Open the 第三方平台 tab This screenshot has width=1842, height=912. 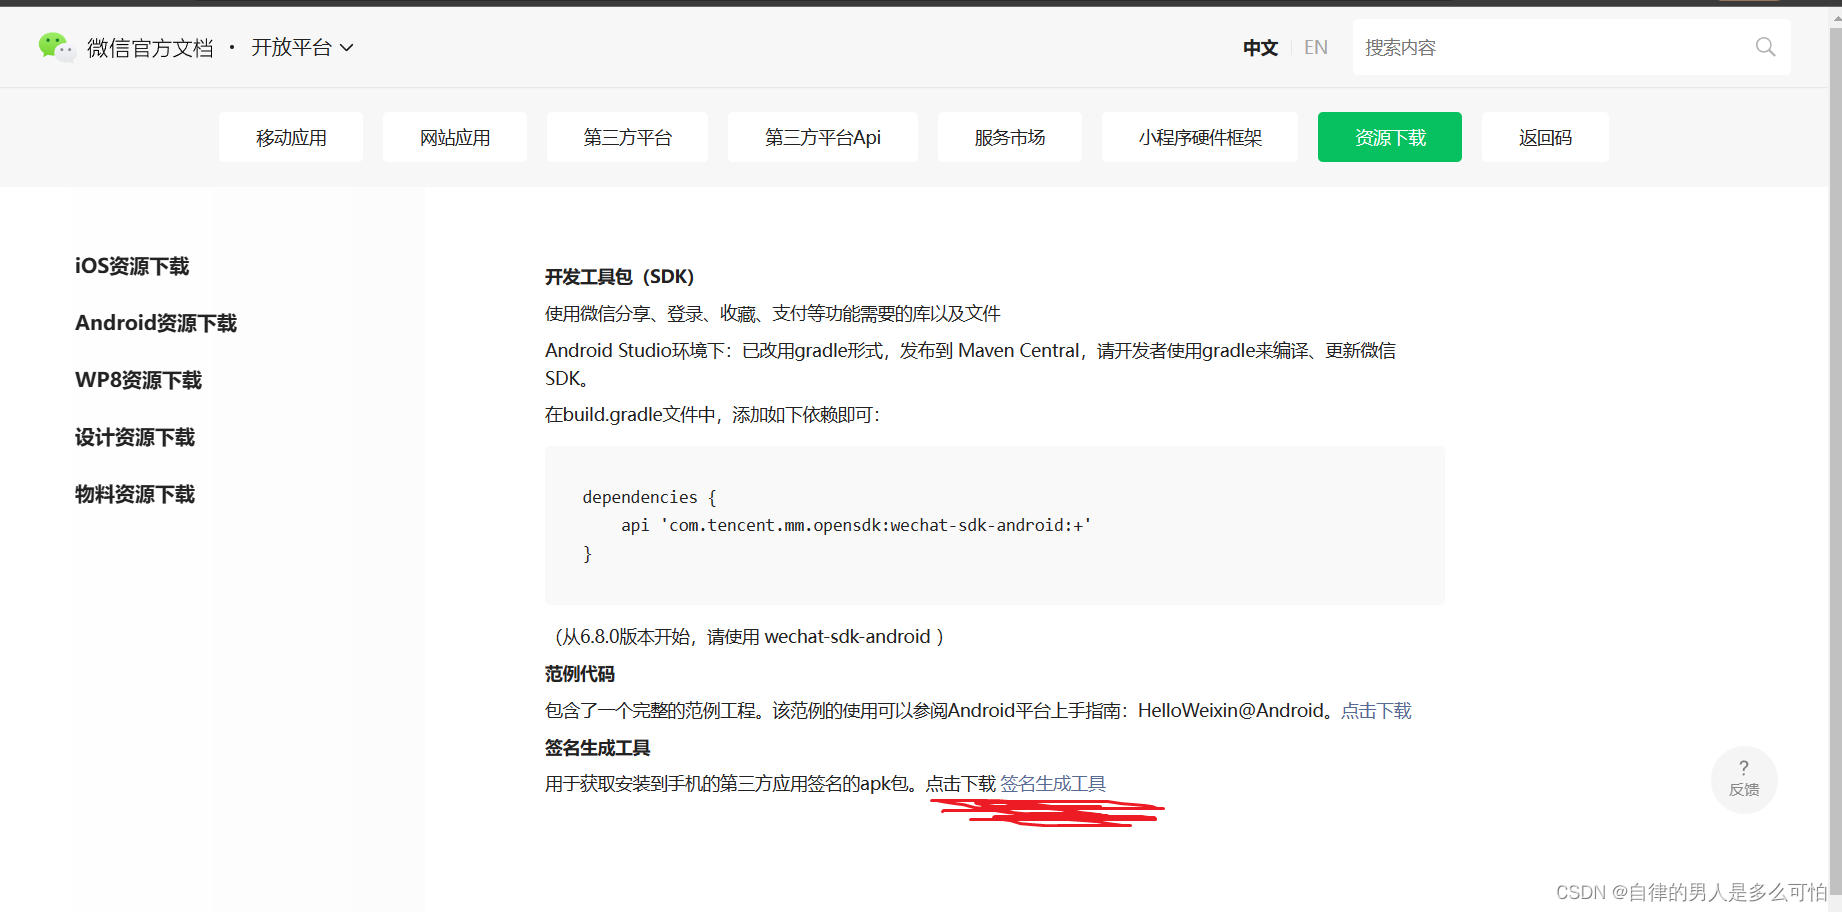627,137
